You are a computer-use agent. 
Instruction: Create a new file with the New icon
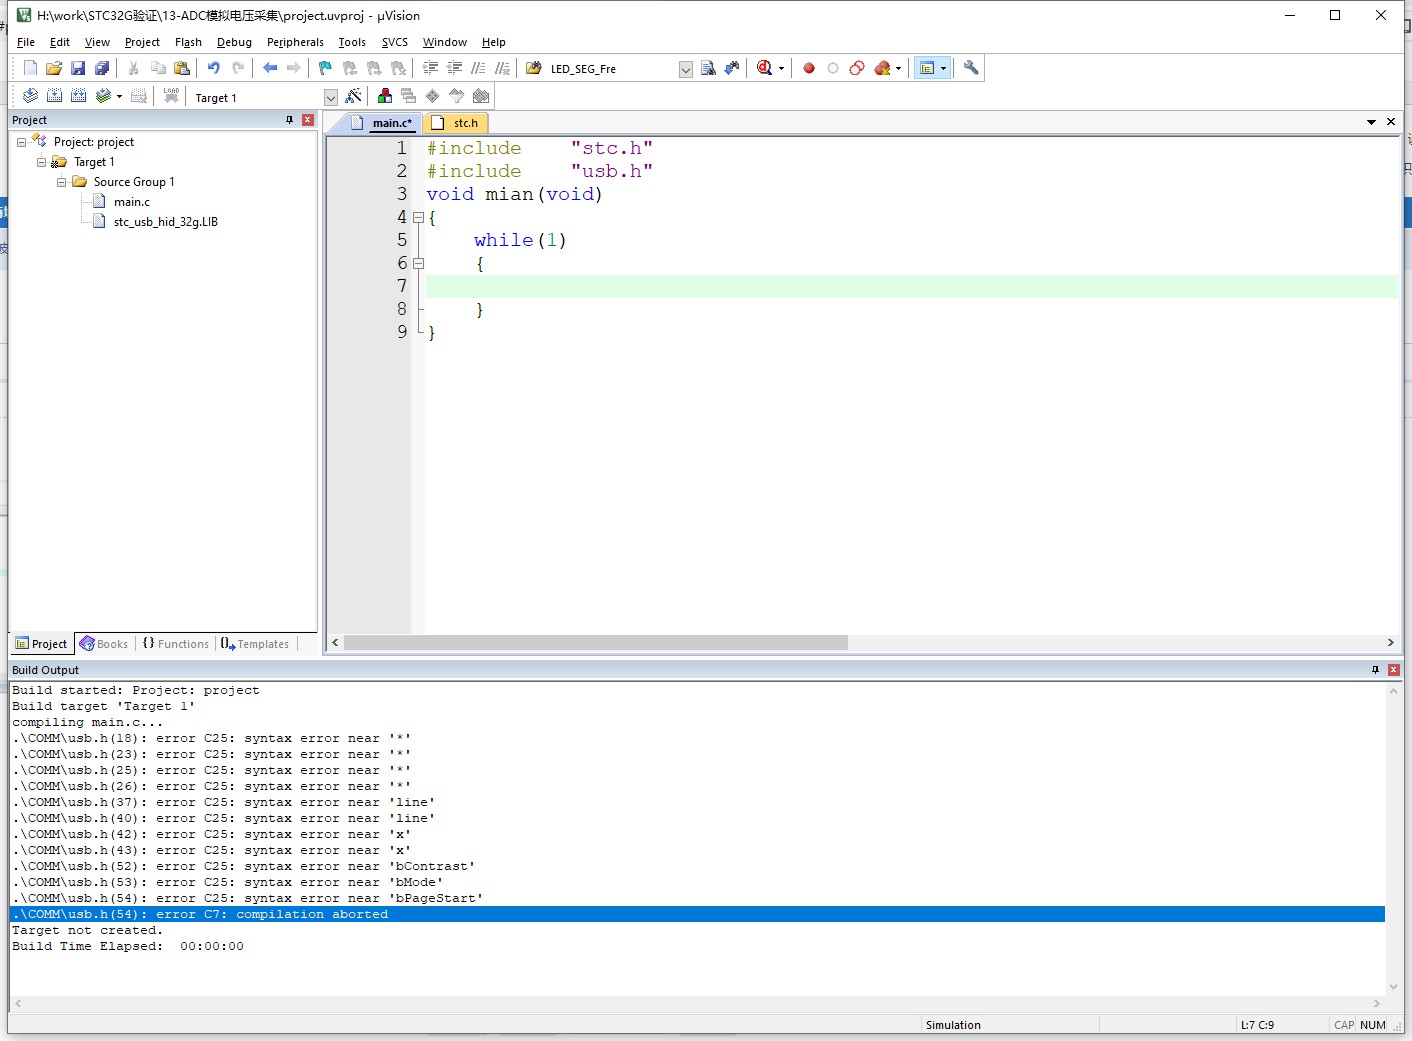coord(30,68)
